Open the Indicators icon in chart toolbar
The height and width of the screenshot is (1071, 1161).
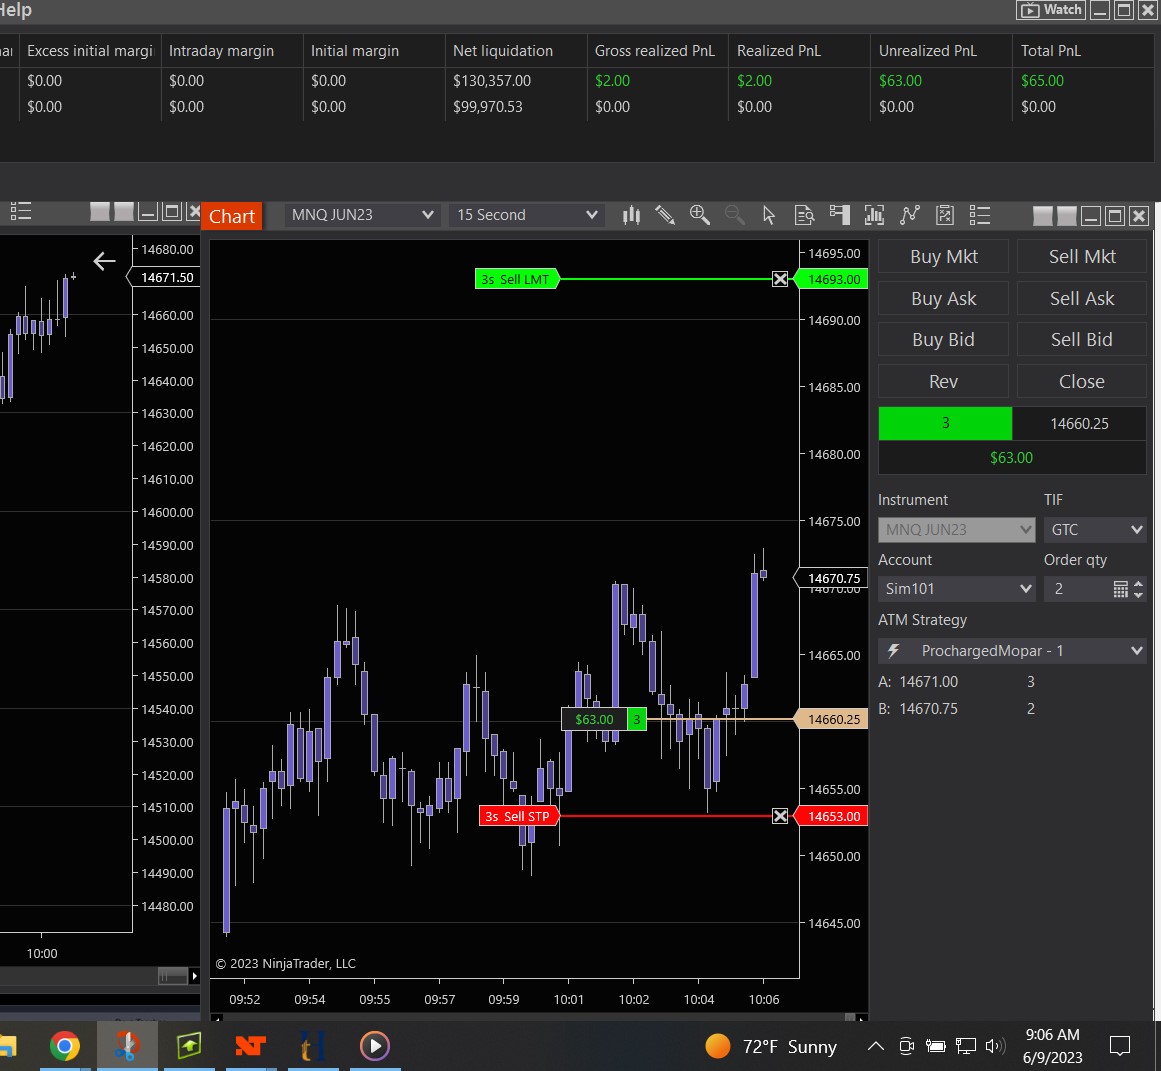point(874,215)
